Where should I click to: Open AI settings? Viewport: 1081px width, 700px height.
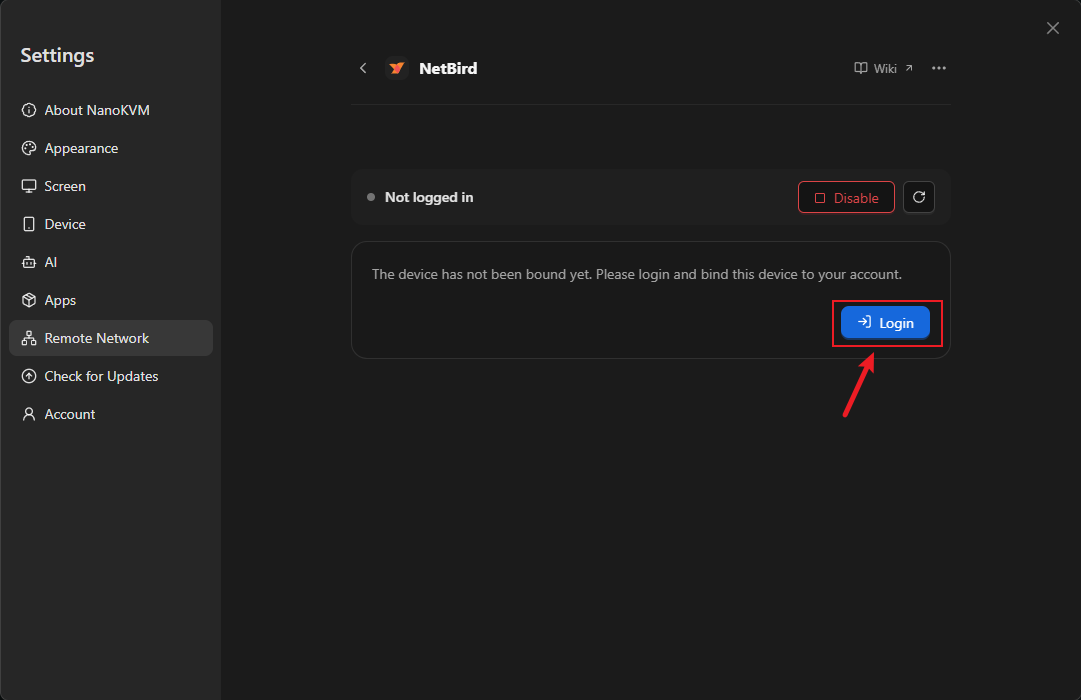click(x=111, y=262)
